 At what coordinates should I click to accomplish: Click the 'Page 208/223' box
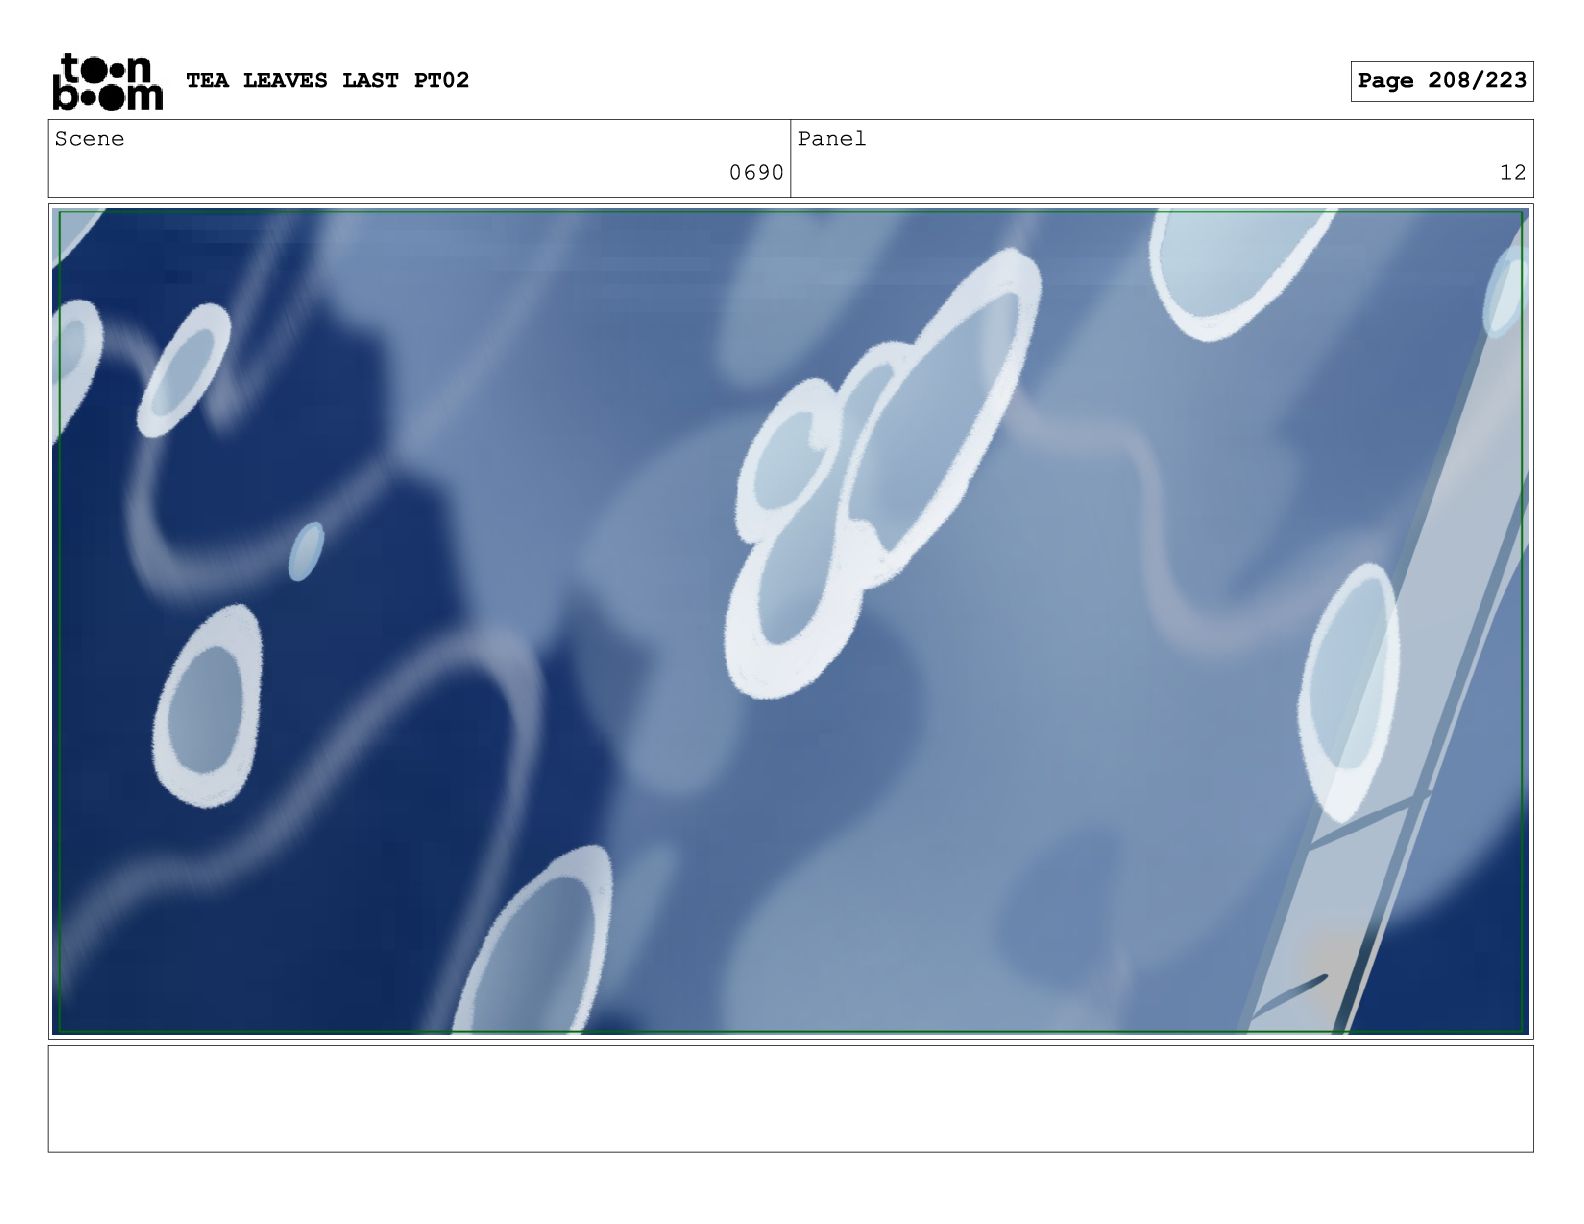click(x=1441, y=81)
